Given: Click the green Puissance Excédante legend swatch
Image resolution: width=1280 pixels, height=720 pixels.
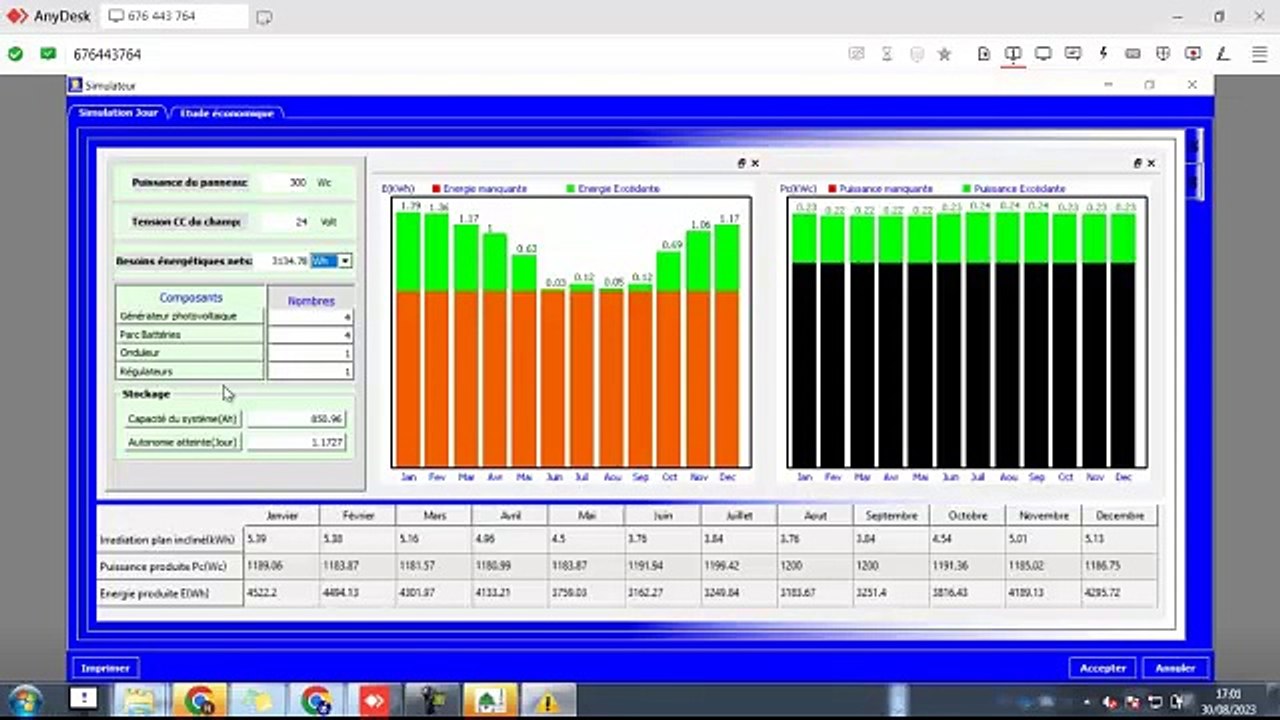Looking at the screenshot, I should tap(967, 189).
